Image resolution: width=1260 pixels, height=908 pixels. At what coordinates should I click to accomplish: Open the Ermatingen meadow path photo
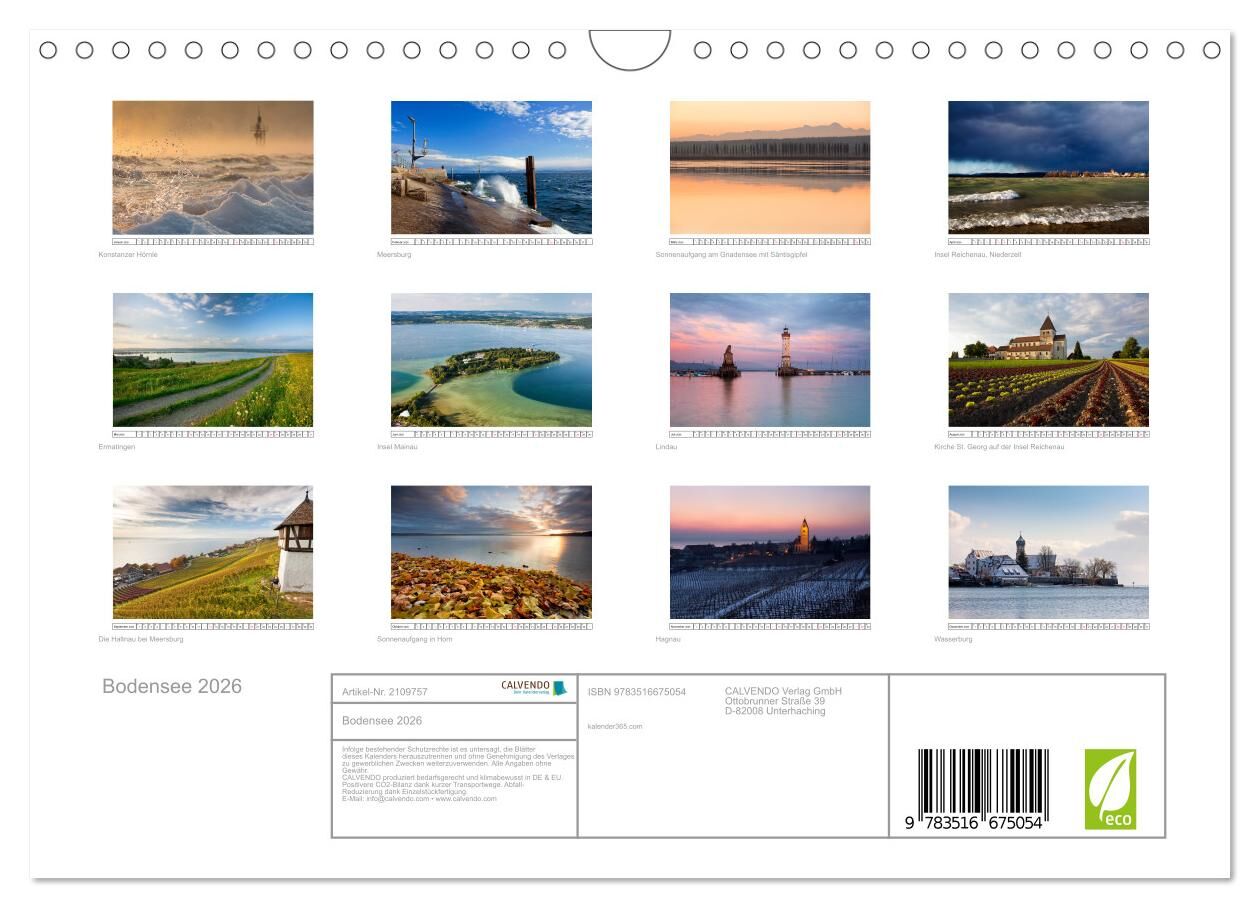213,360
